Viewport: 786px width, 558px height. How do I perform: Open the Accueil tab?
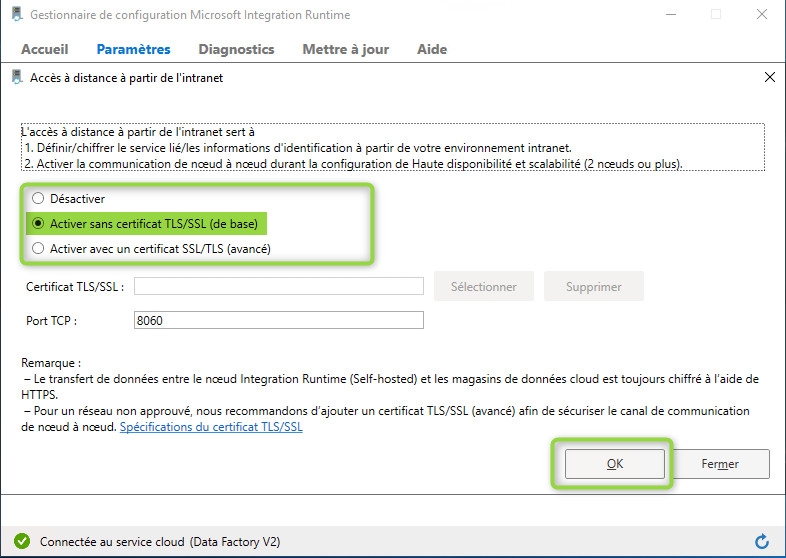(45, 49)
